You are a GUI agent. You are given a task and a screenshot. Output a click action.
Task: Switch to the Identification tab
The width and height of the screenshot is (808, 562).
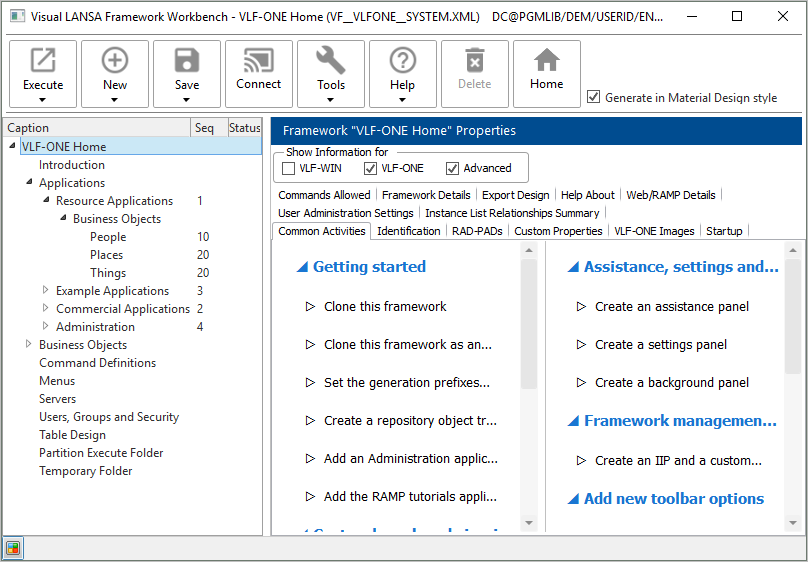coord(409,231)
